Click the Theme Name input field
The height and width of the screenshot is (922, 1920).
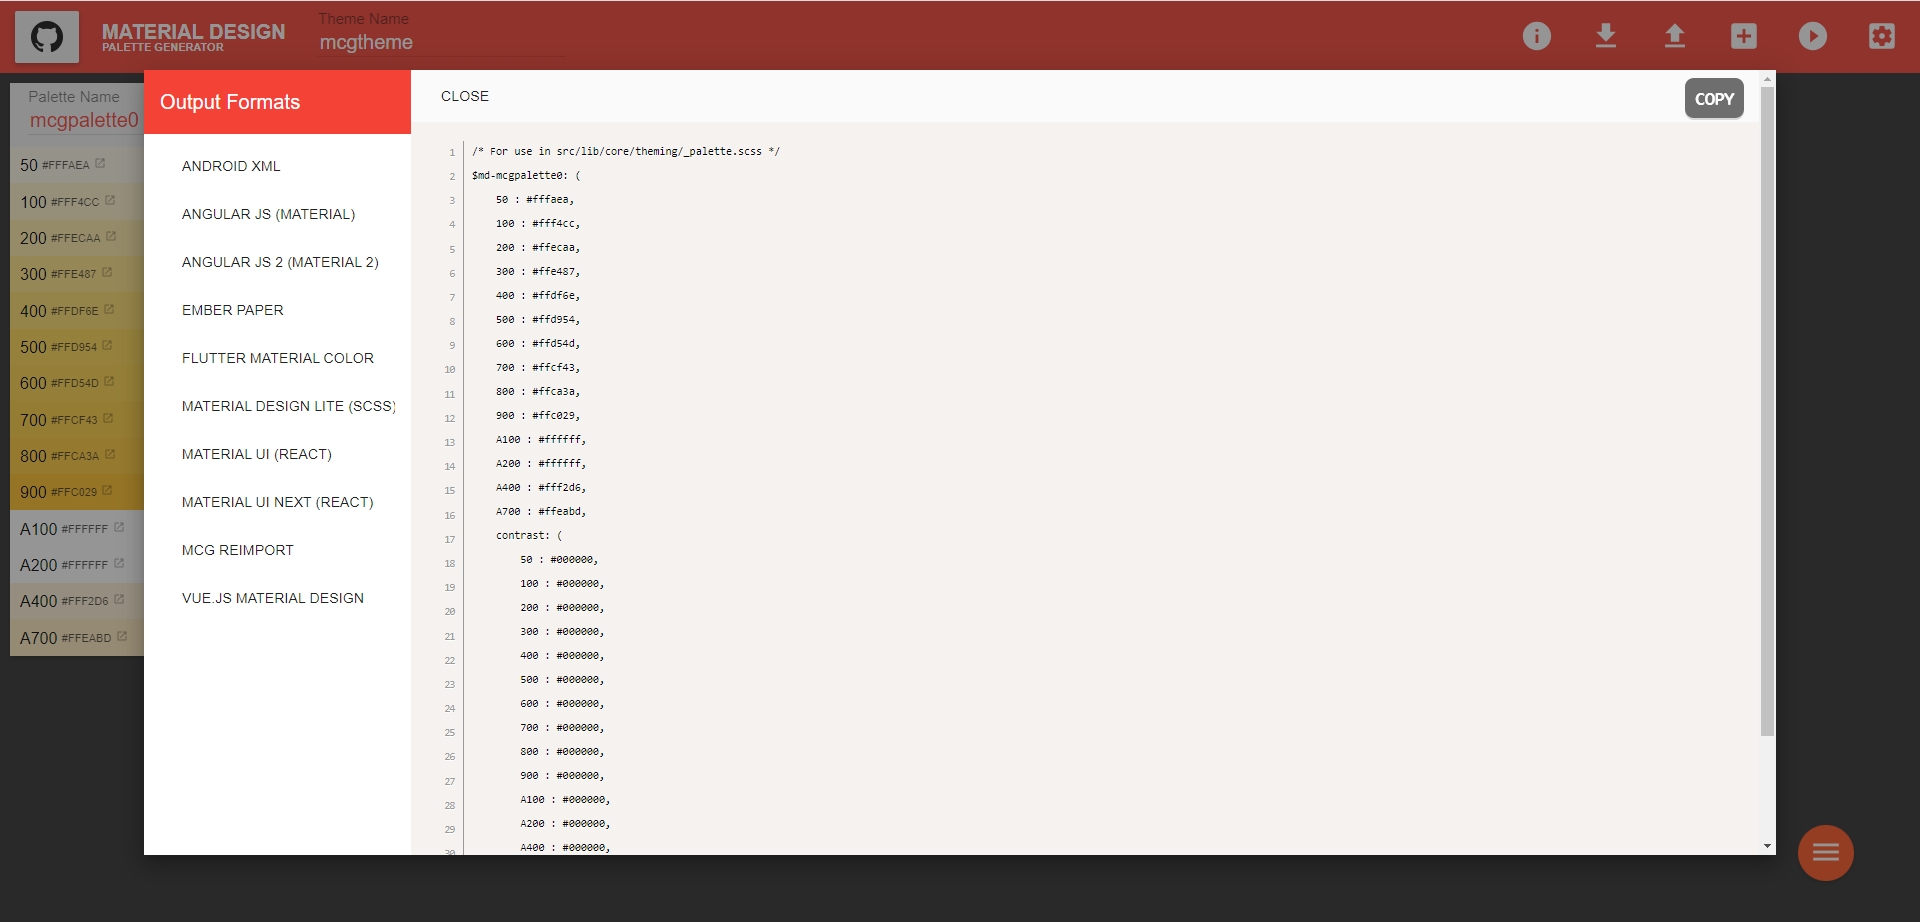click(x=440, y=42)
